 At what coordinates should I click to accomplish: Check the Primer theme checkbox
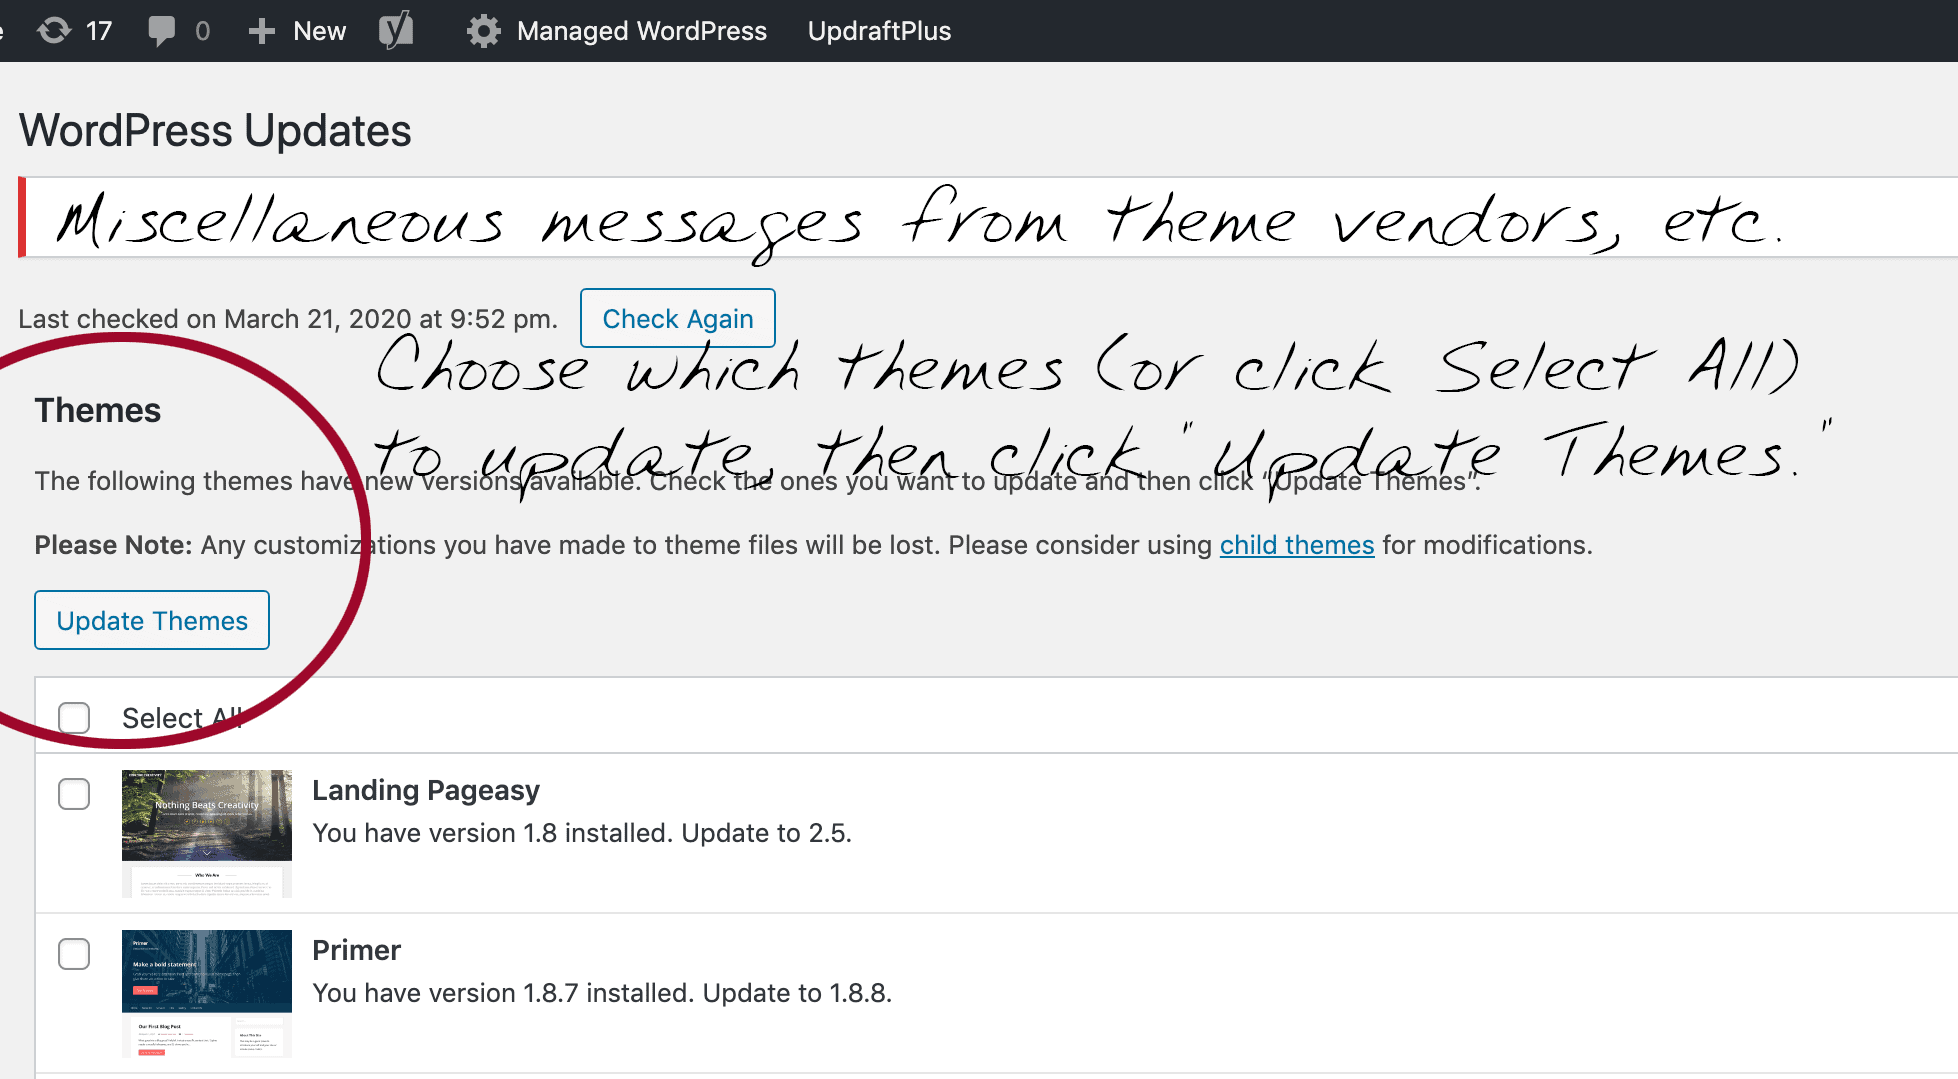[x=74, y=954]
